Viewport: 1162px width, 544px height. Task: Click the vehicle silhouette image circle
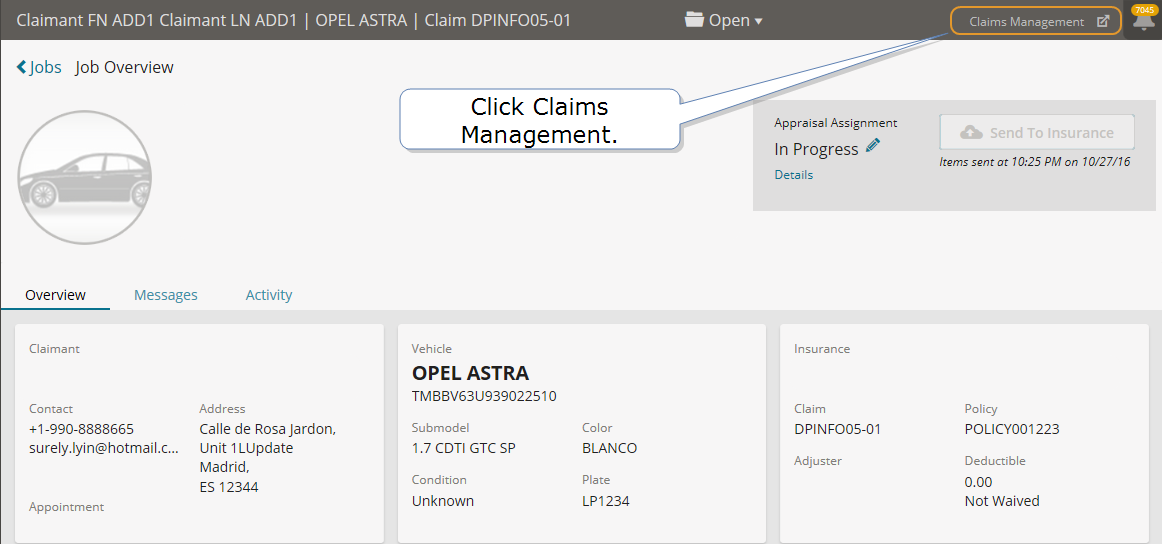click(x=84, y=177)
